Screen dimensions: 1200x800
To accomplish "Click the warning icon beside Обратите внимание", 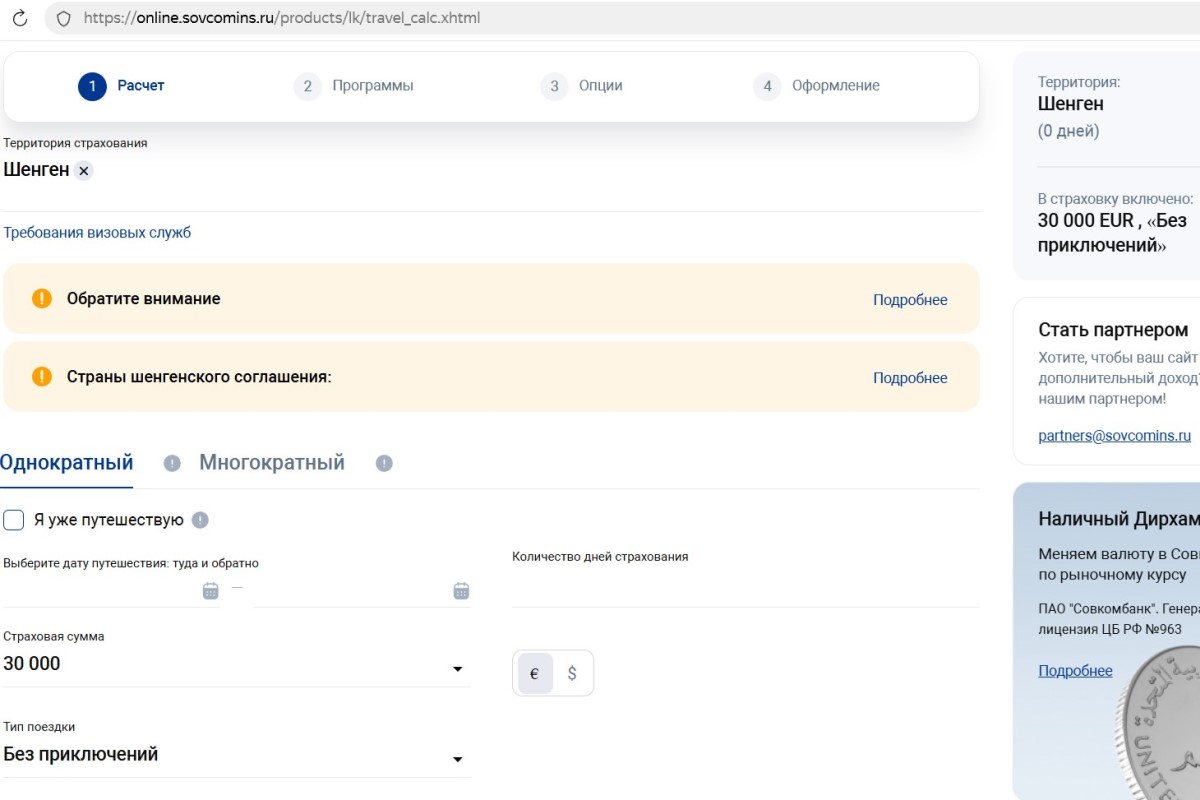I will point(42,298).
